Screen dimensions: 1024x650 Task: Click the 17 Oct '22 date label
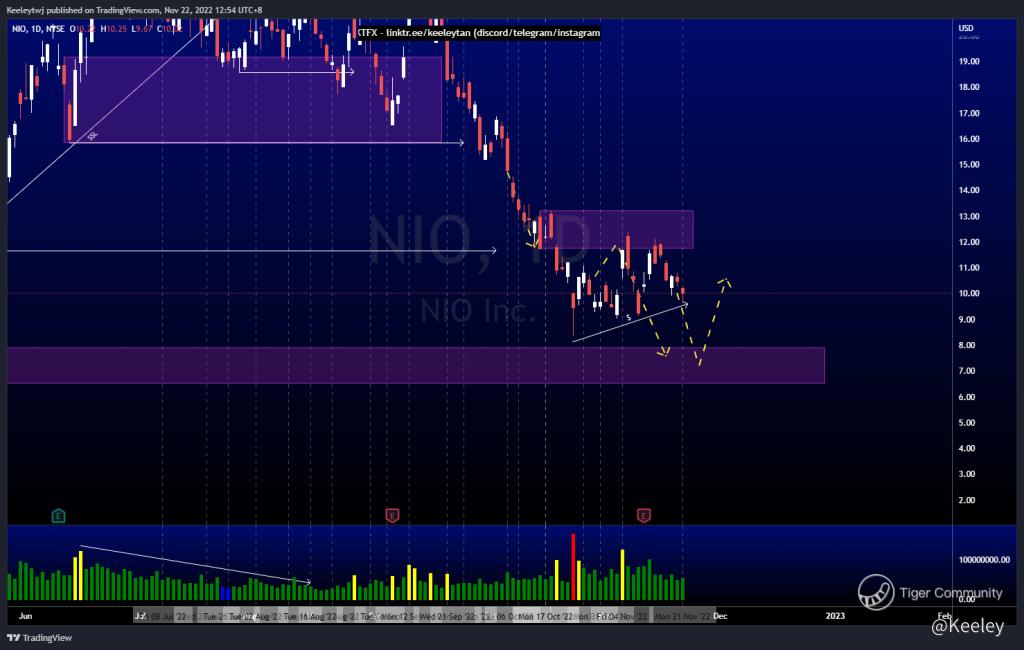click(x=552, y=616)
